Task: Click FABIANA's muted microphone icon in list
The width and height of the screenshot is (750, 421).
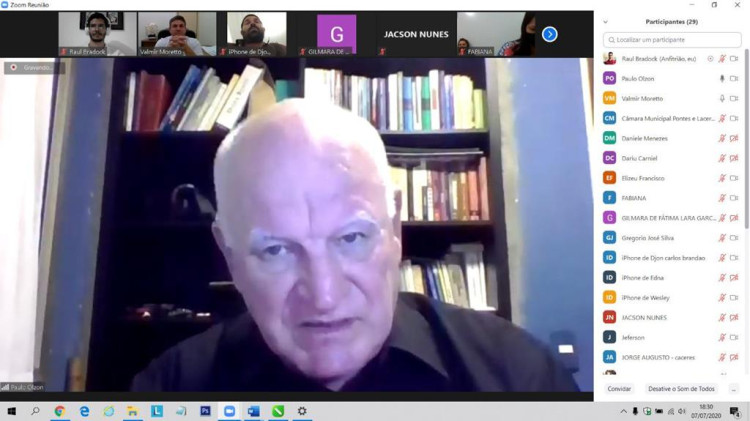Action: [x=722, y=198]
